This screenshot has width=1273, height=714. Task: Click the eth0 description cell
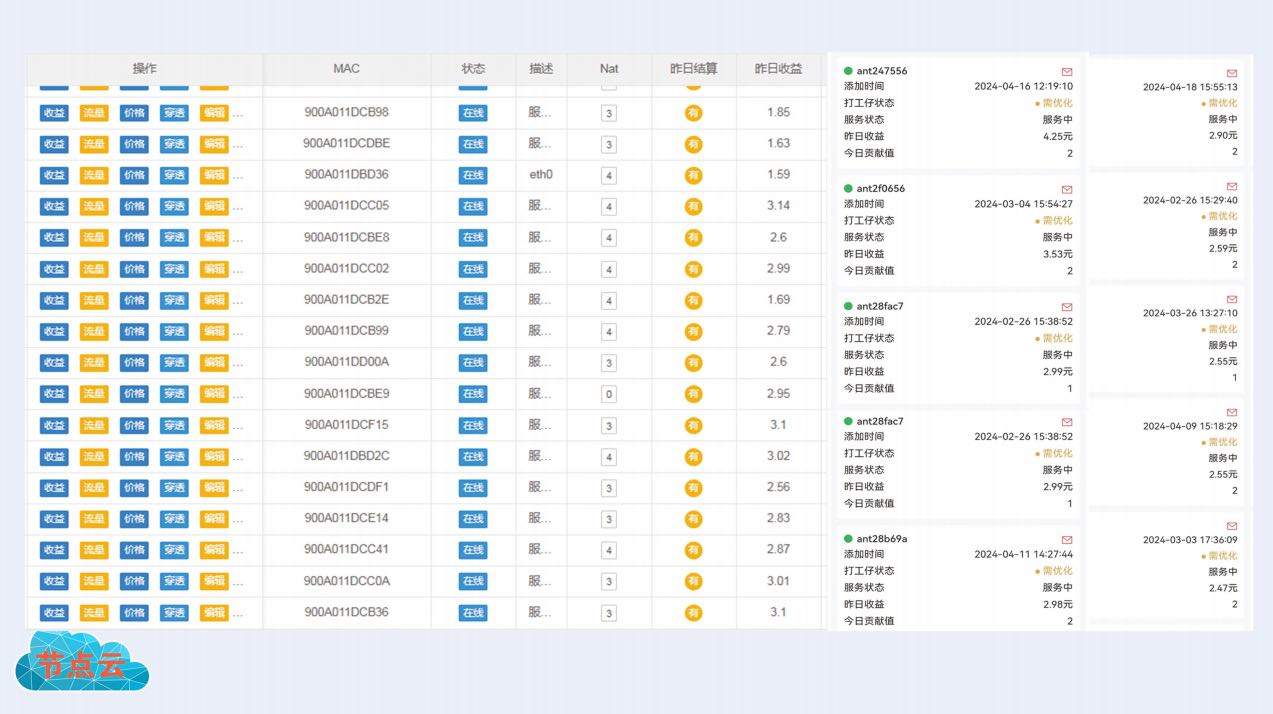[541, 175]
